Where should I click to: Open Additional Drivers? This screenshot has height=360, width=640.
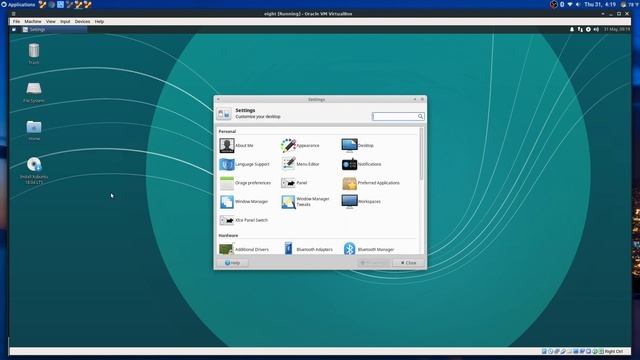pos(244,249)
